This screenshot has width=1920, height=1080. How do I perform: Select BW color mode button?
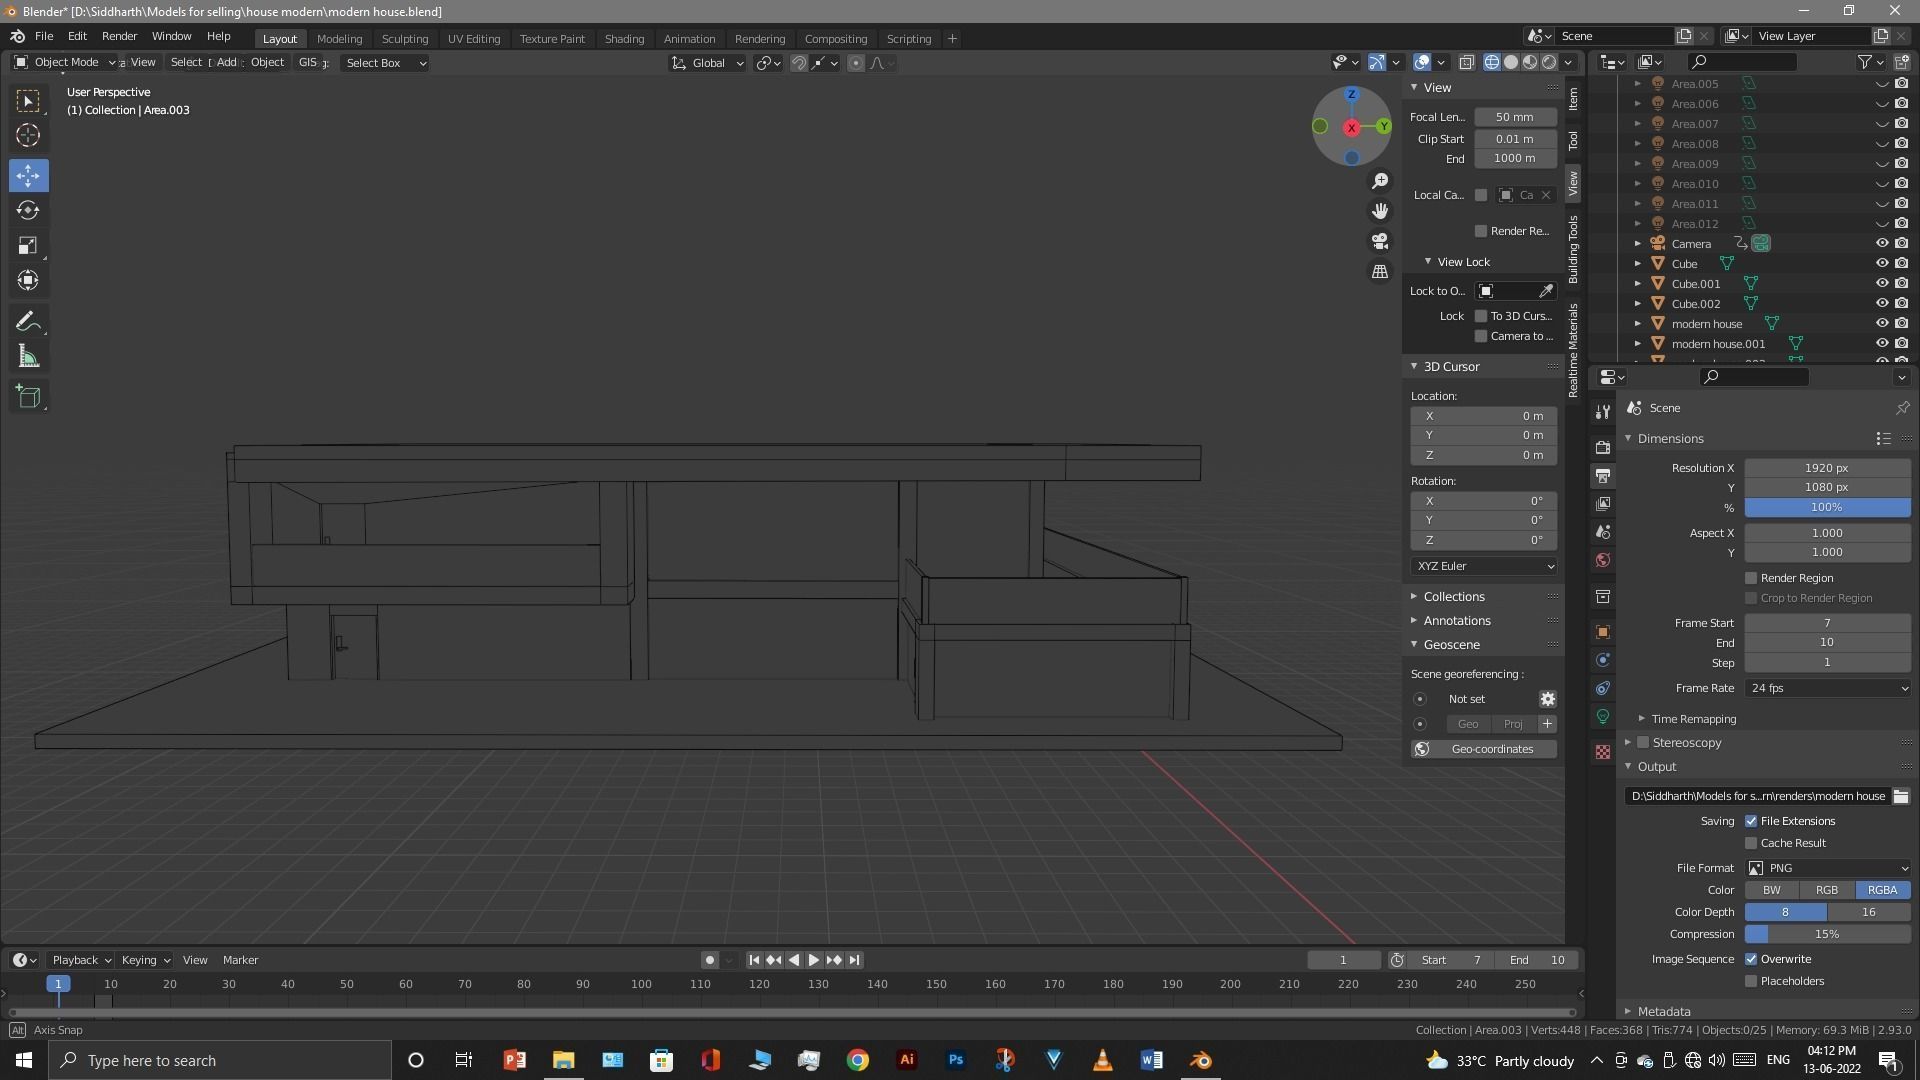tap(1772, 890)
